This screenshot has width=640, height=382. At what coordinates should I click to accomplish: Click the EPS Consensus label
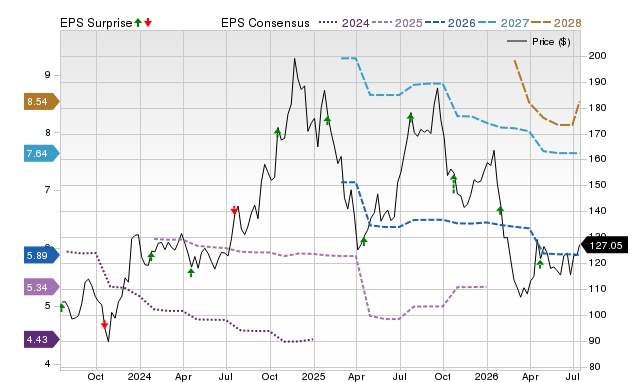(265, 23)
